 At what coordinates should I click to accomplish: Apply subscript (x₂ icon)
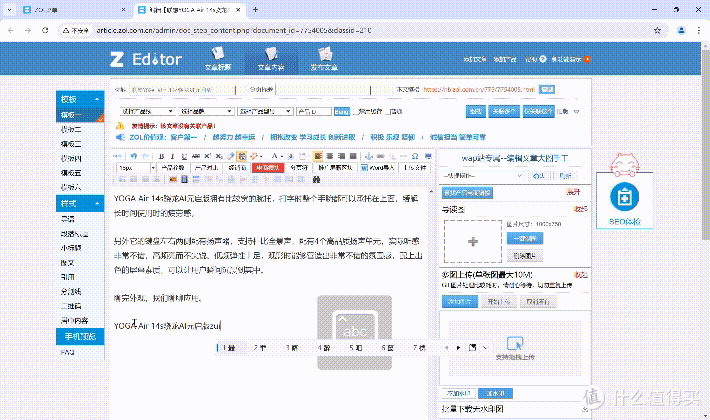219,156
